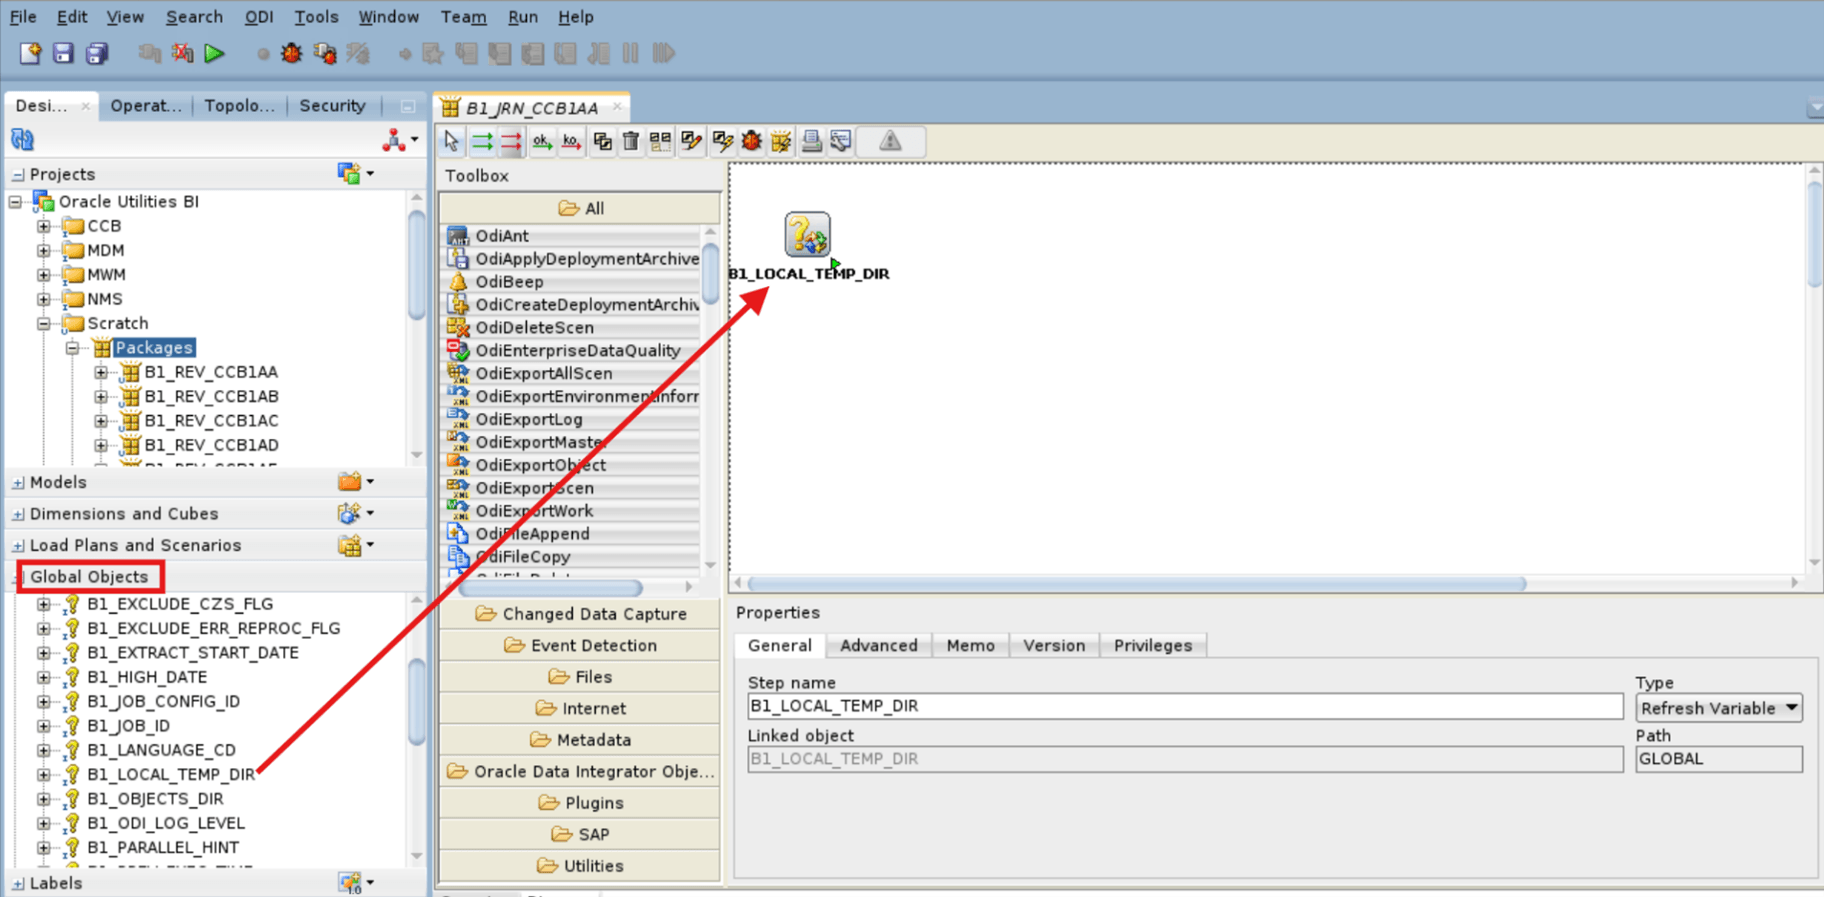This screenshot has height=897, width=1824.
Task: Select the green next-step-on-success arrows tool
Action: [482, 142]
